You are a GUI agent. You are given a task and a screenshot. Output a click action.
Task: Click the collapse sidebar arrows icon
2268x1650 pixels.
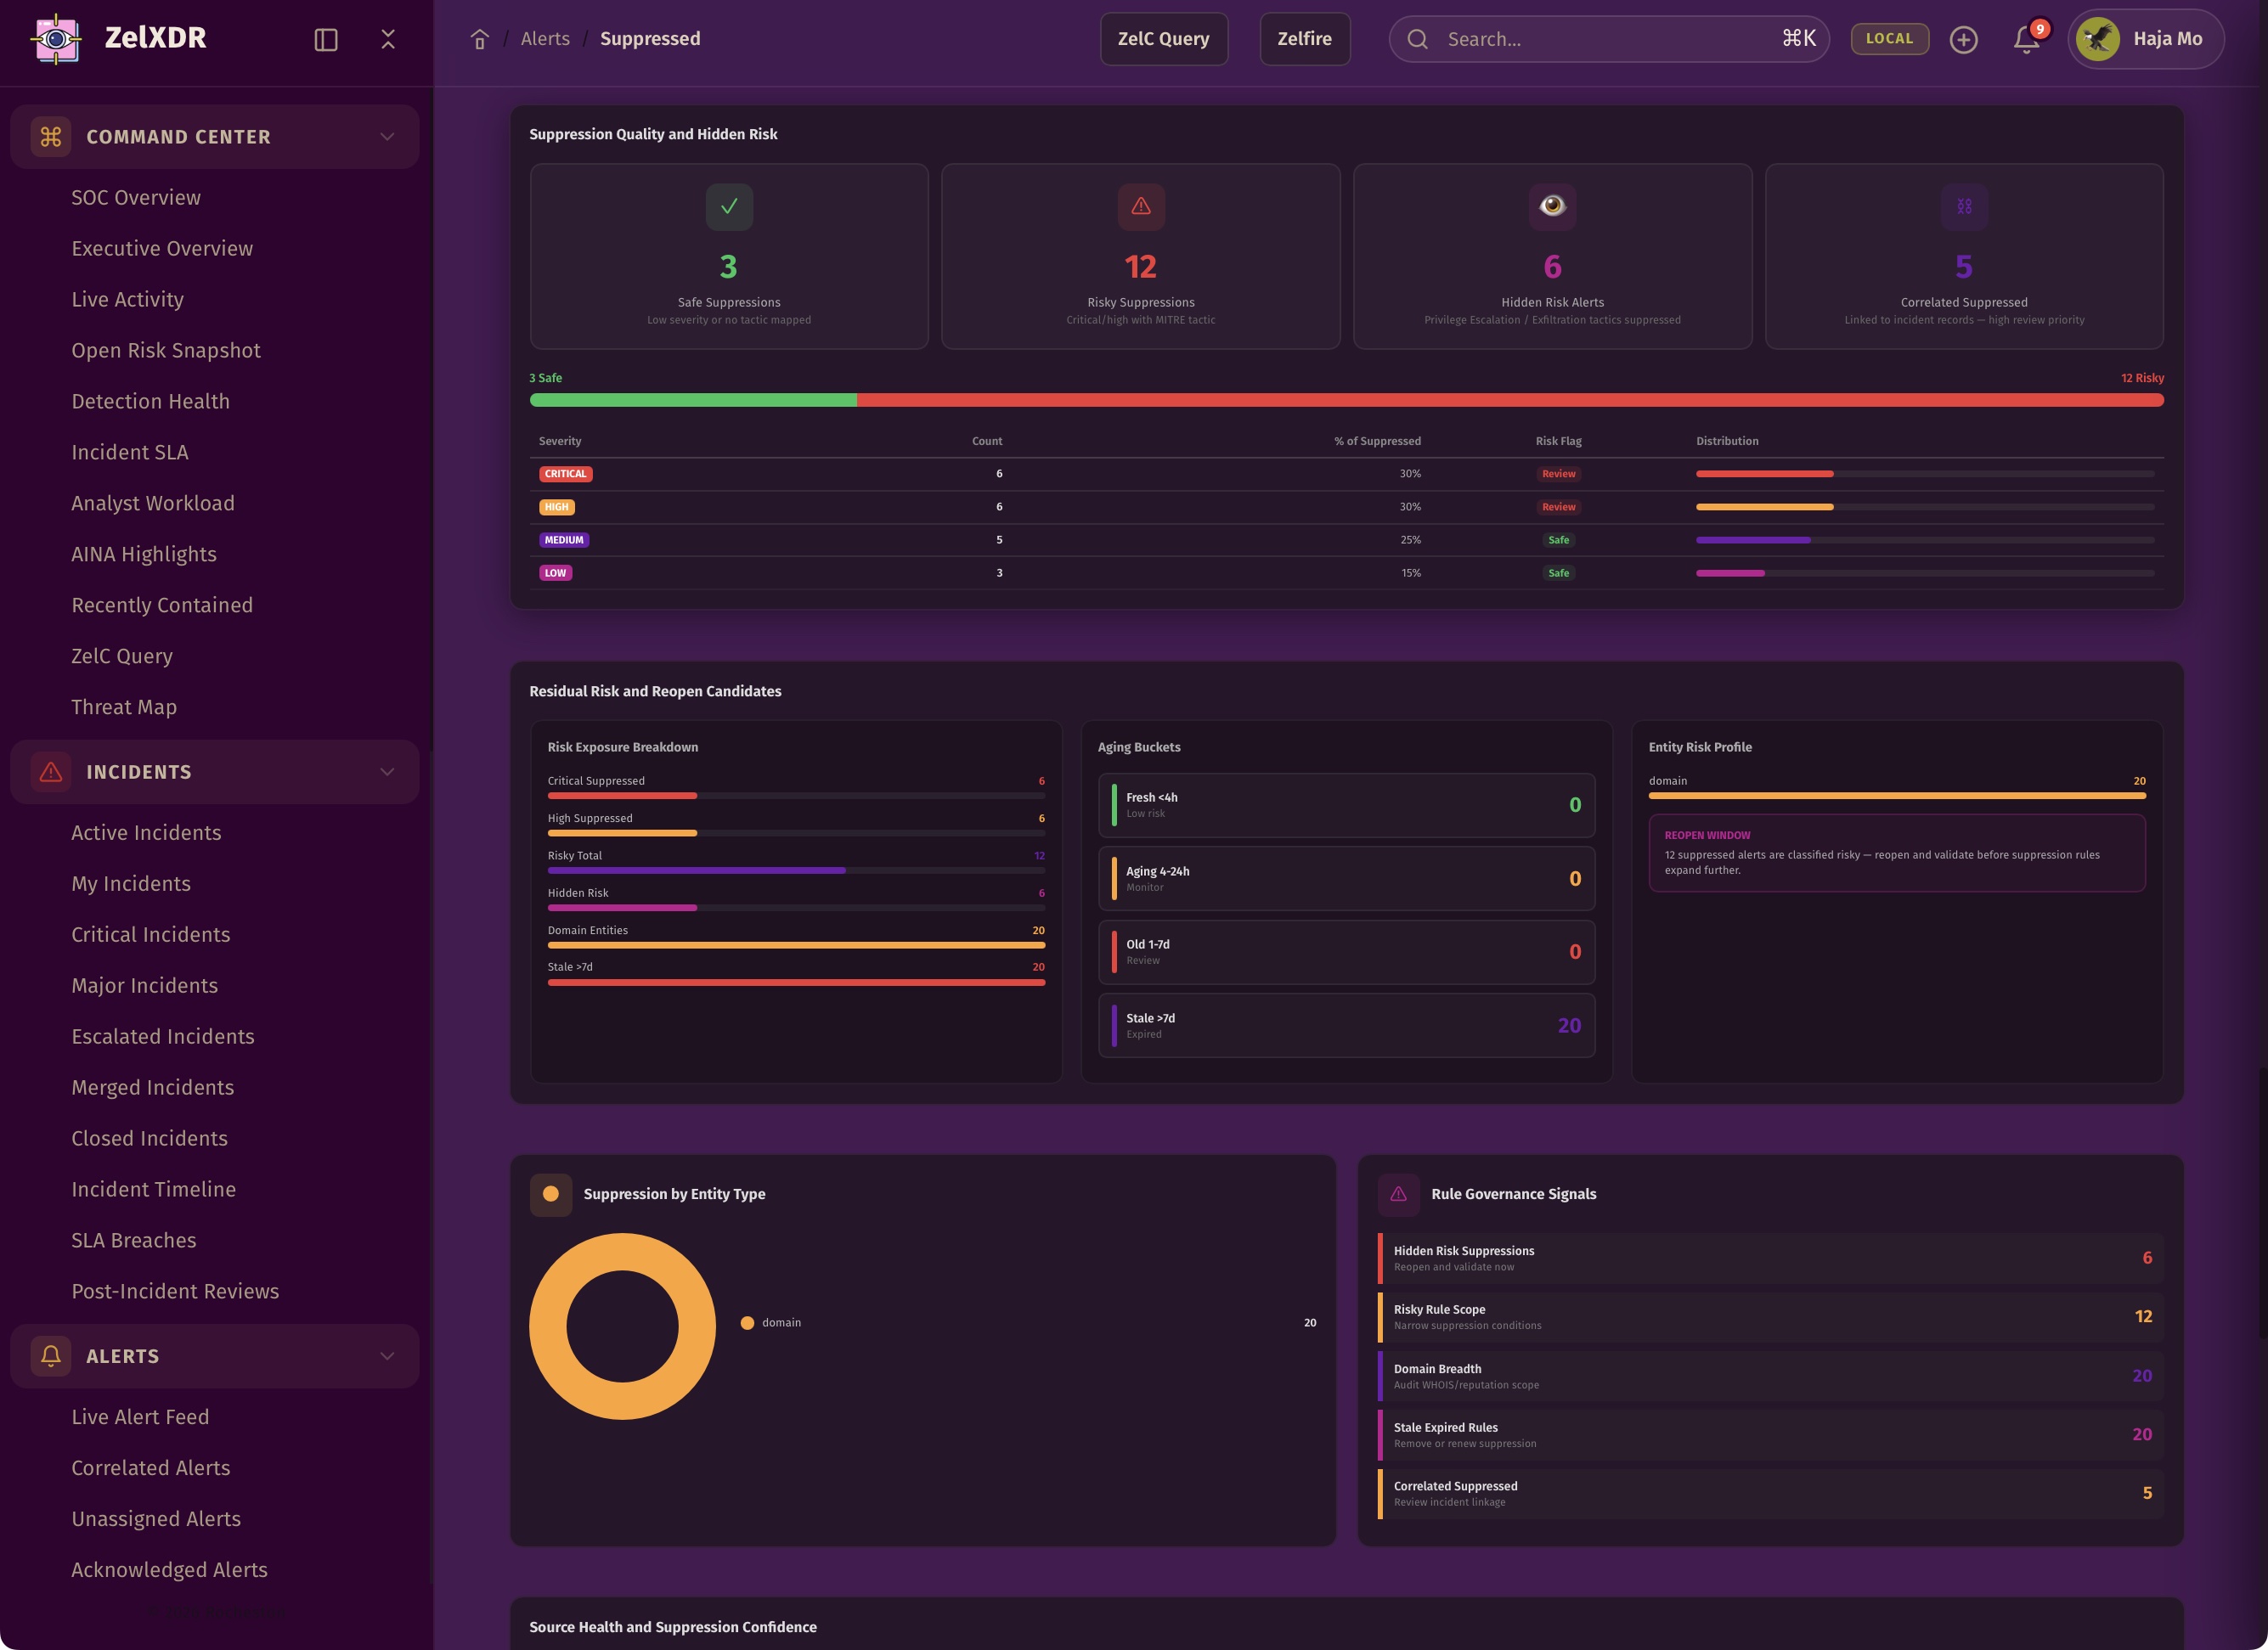pos(388,39)
